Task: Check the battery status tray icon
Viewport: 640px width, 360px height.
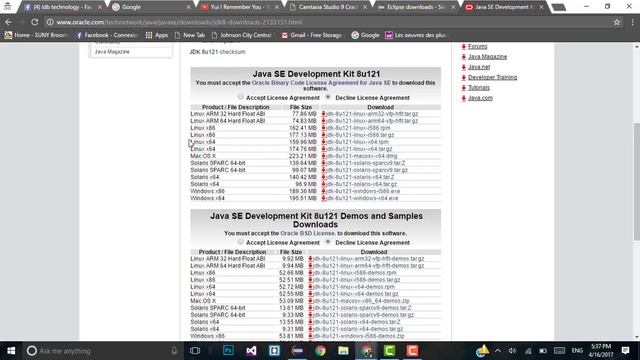Action: tap(543, 351)
